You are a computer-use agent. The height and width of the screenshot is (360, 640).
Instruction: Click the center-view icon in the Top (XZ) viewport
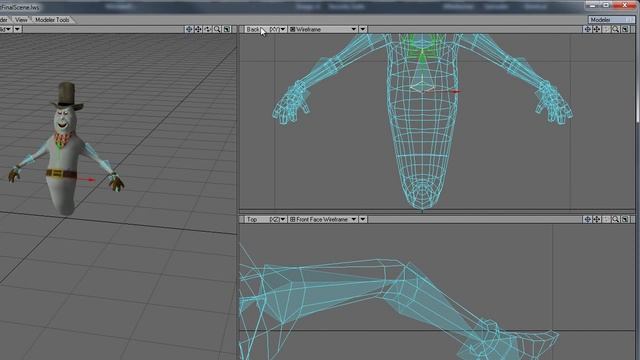pyautogui.click(x=587, y=220)
